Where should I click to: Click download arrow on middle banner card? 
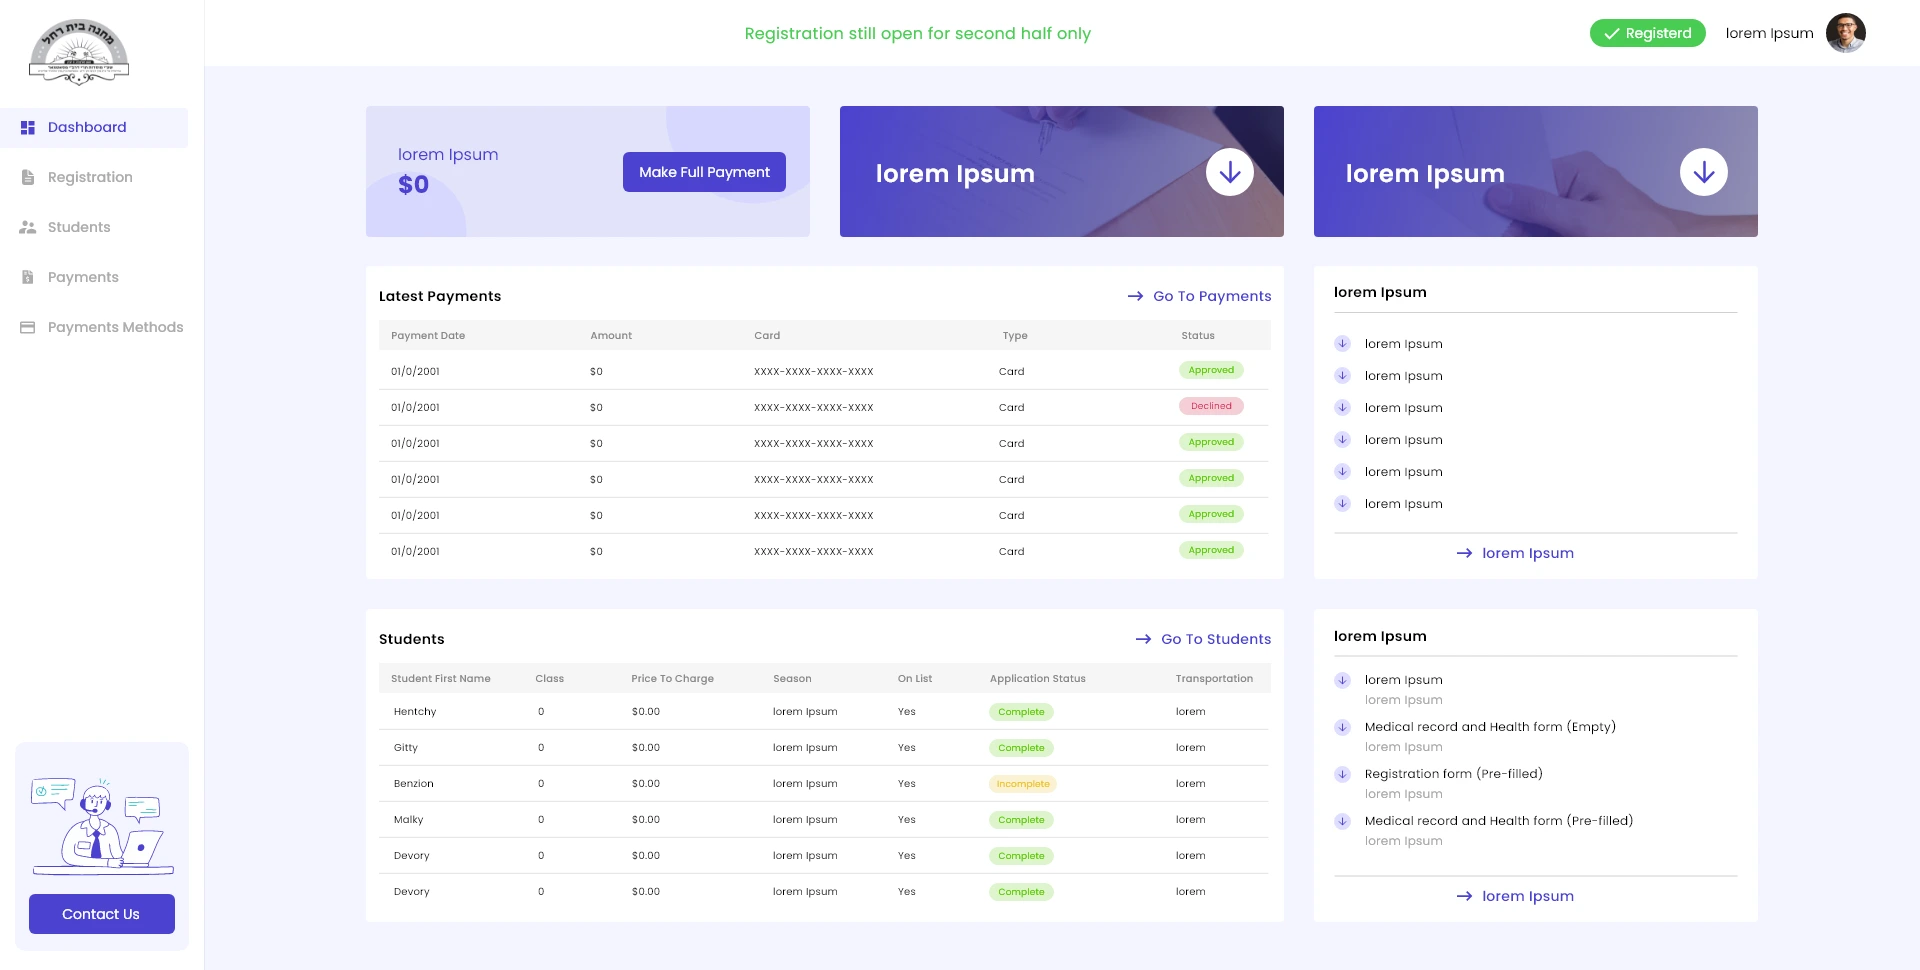(x=1229, y=173)
